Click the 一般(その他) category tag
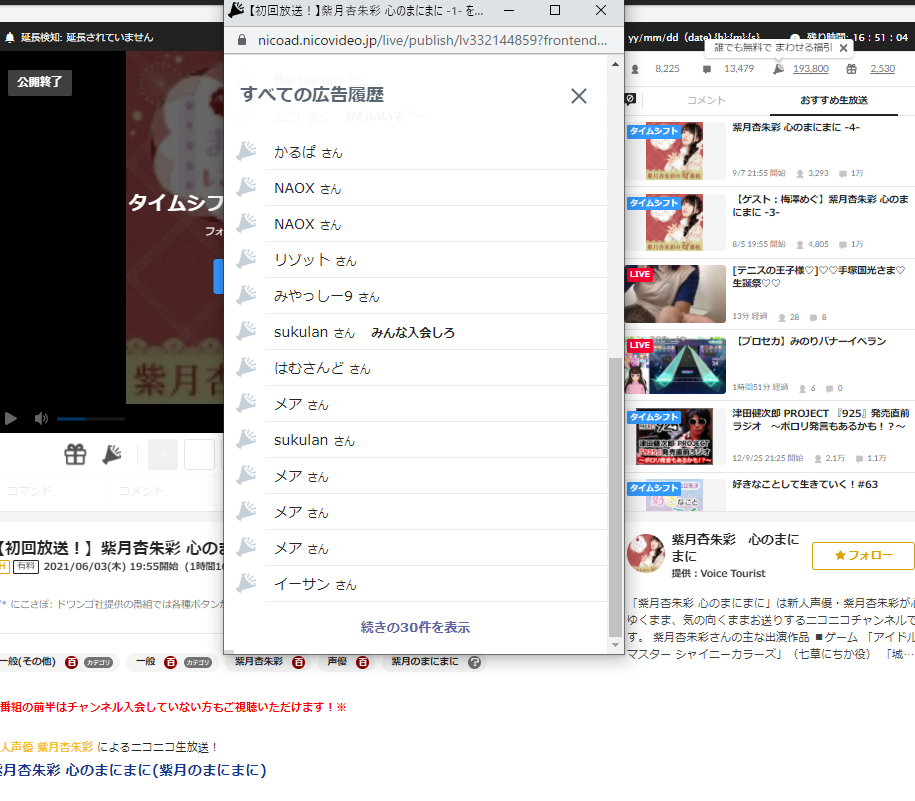This screenshot has width=915, height=801. click(x=27, y=662)
